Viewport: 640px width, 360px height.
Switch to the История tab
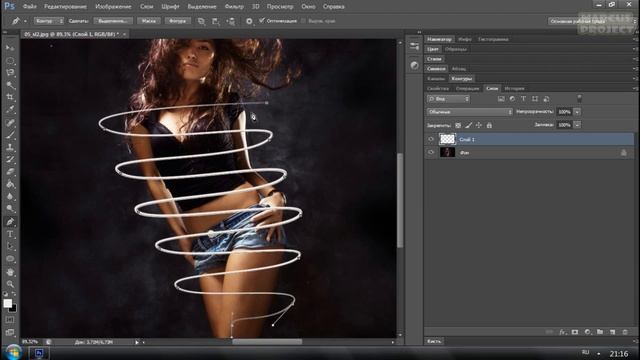click(x=514, y=88)
